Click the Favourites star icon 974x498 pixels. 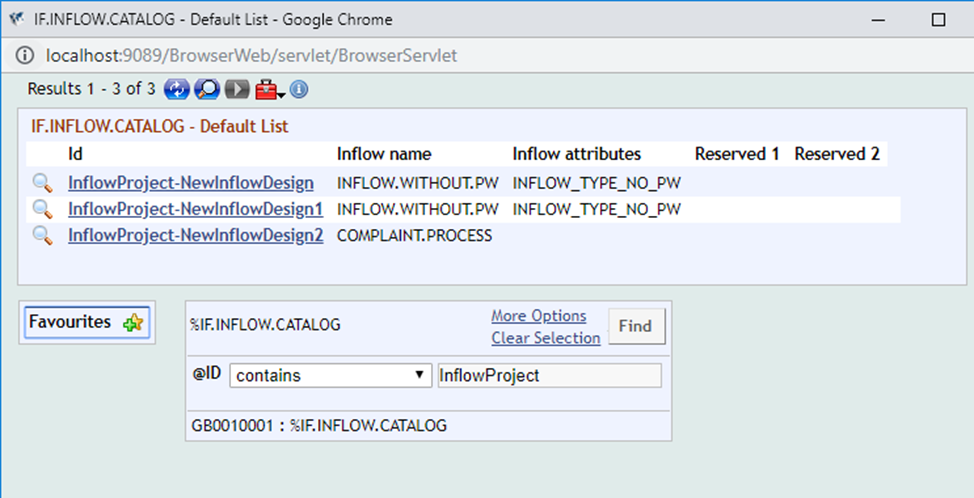(x=133, y=323)
